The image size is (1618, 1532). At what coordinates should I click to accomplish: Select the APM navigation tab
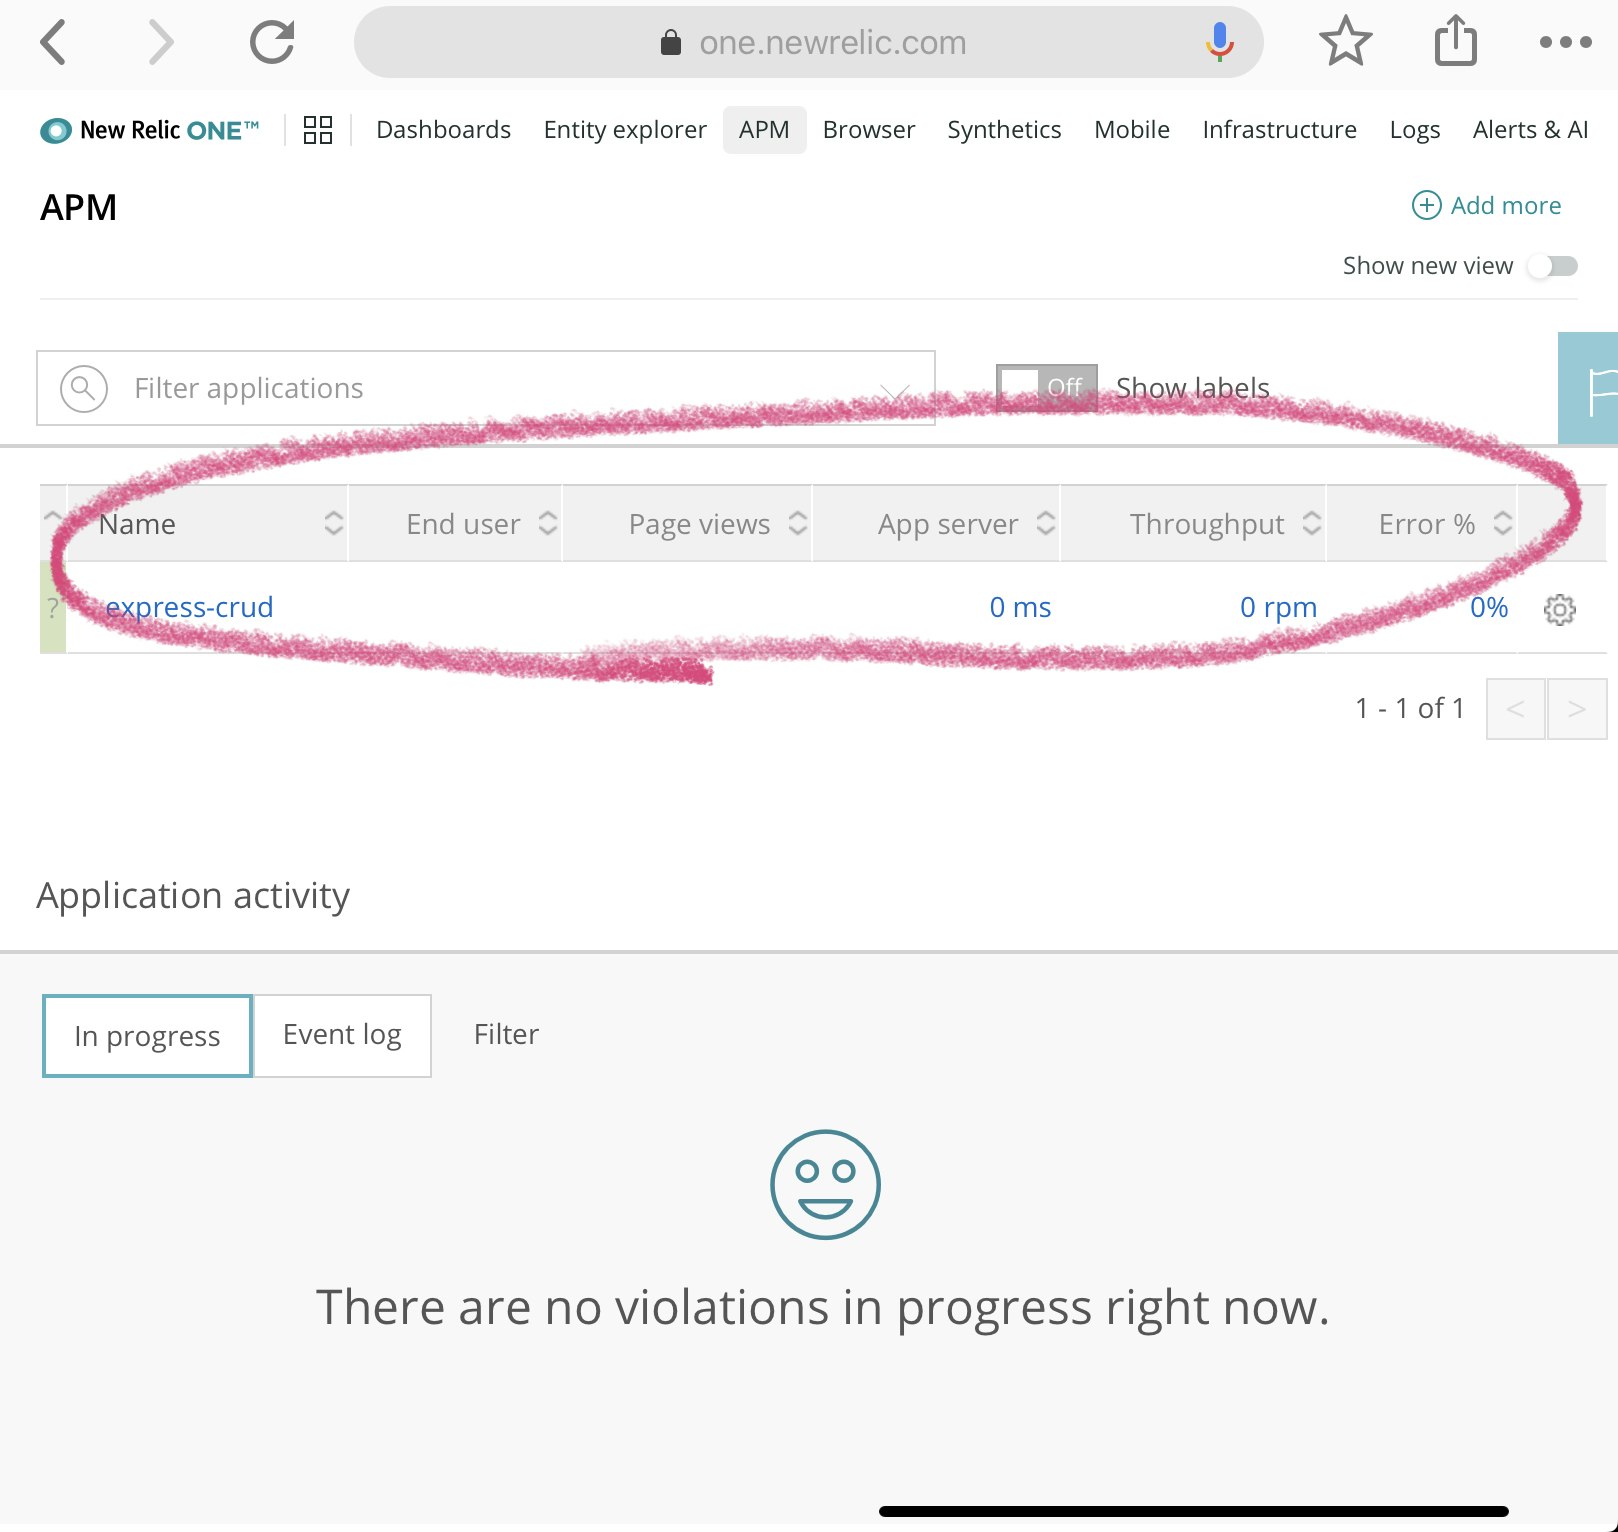(x=764, y=130)
